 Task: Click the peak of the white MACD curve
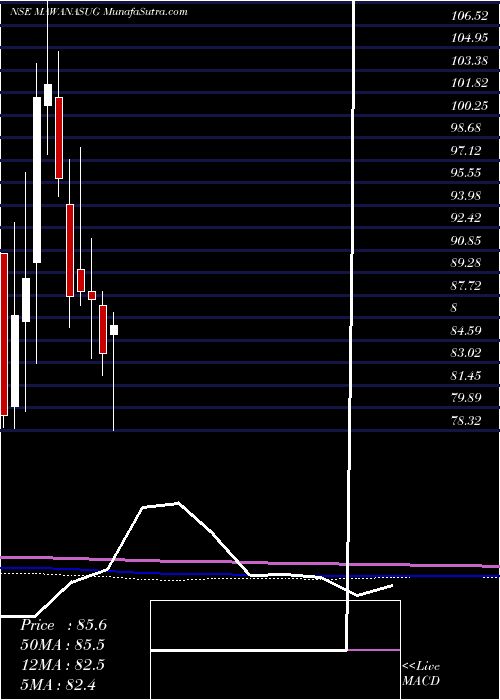click(178, 503)
